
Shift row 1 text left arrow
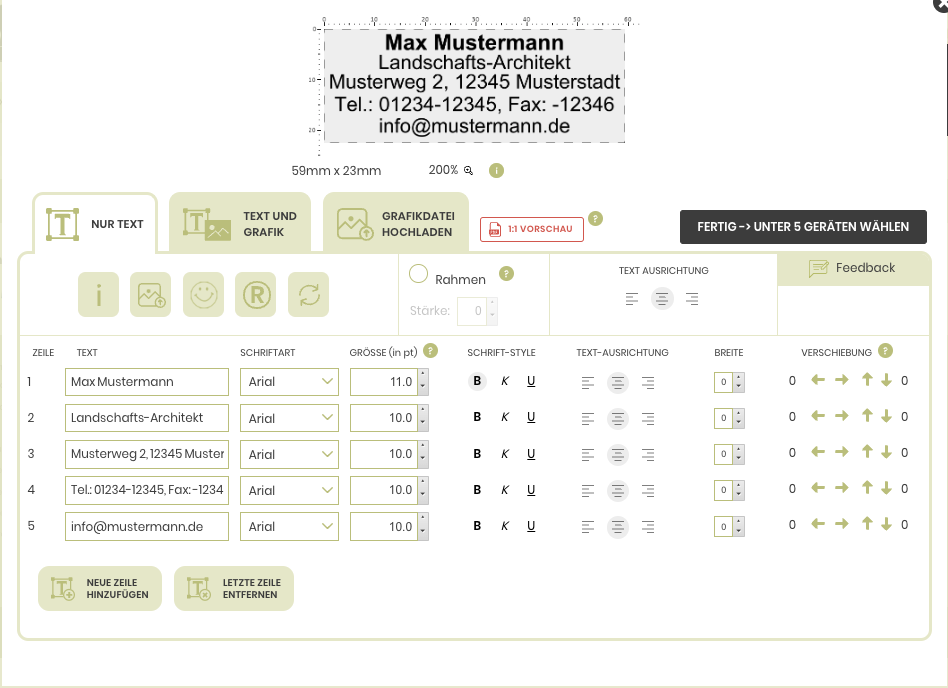click(818, 380)
